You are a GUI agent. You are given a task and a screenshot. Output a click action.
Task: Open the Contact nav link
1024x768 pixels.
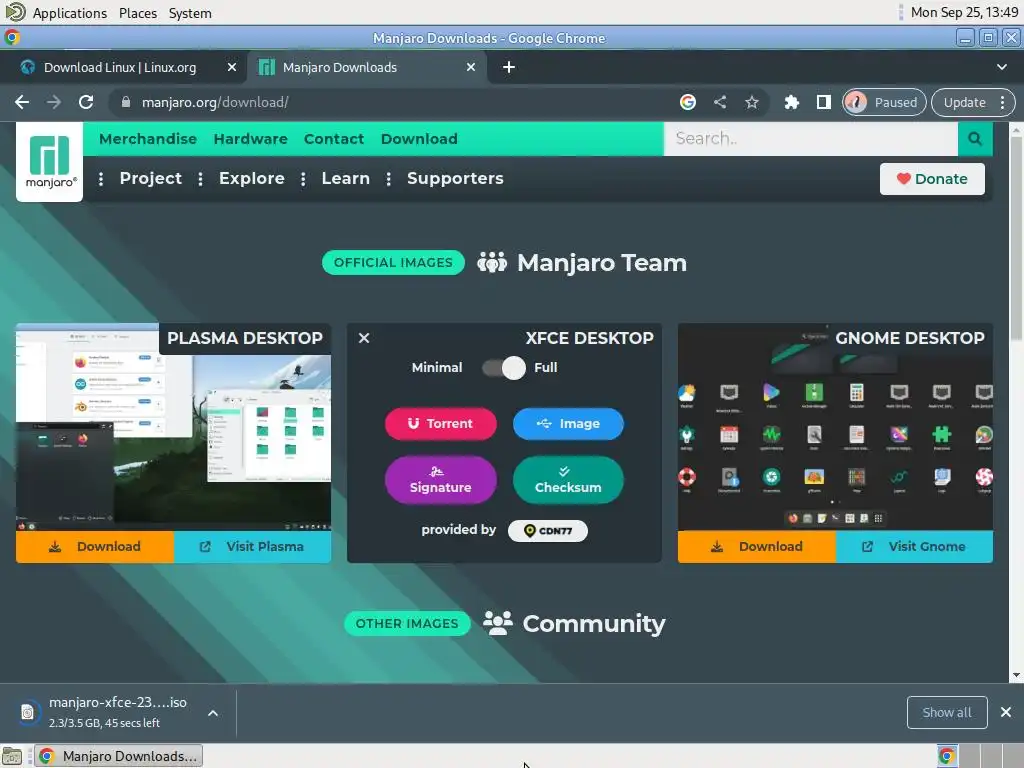pyautogui.click(x=334, y=139)
